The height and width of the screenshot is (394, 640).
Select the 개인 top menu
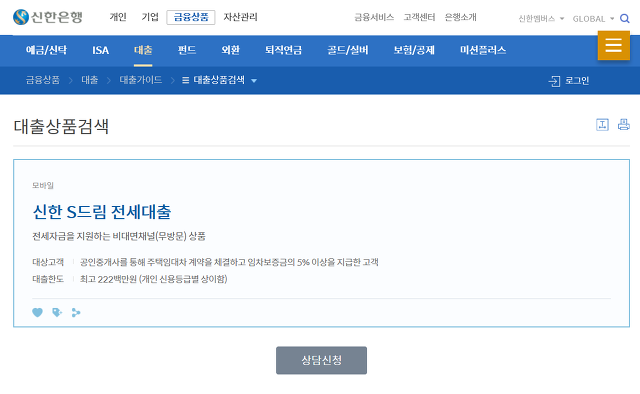(x=118, y=17)
